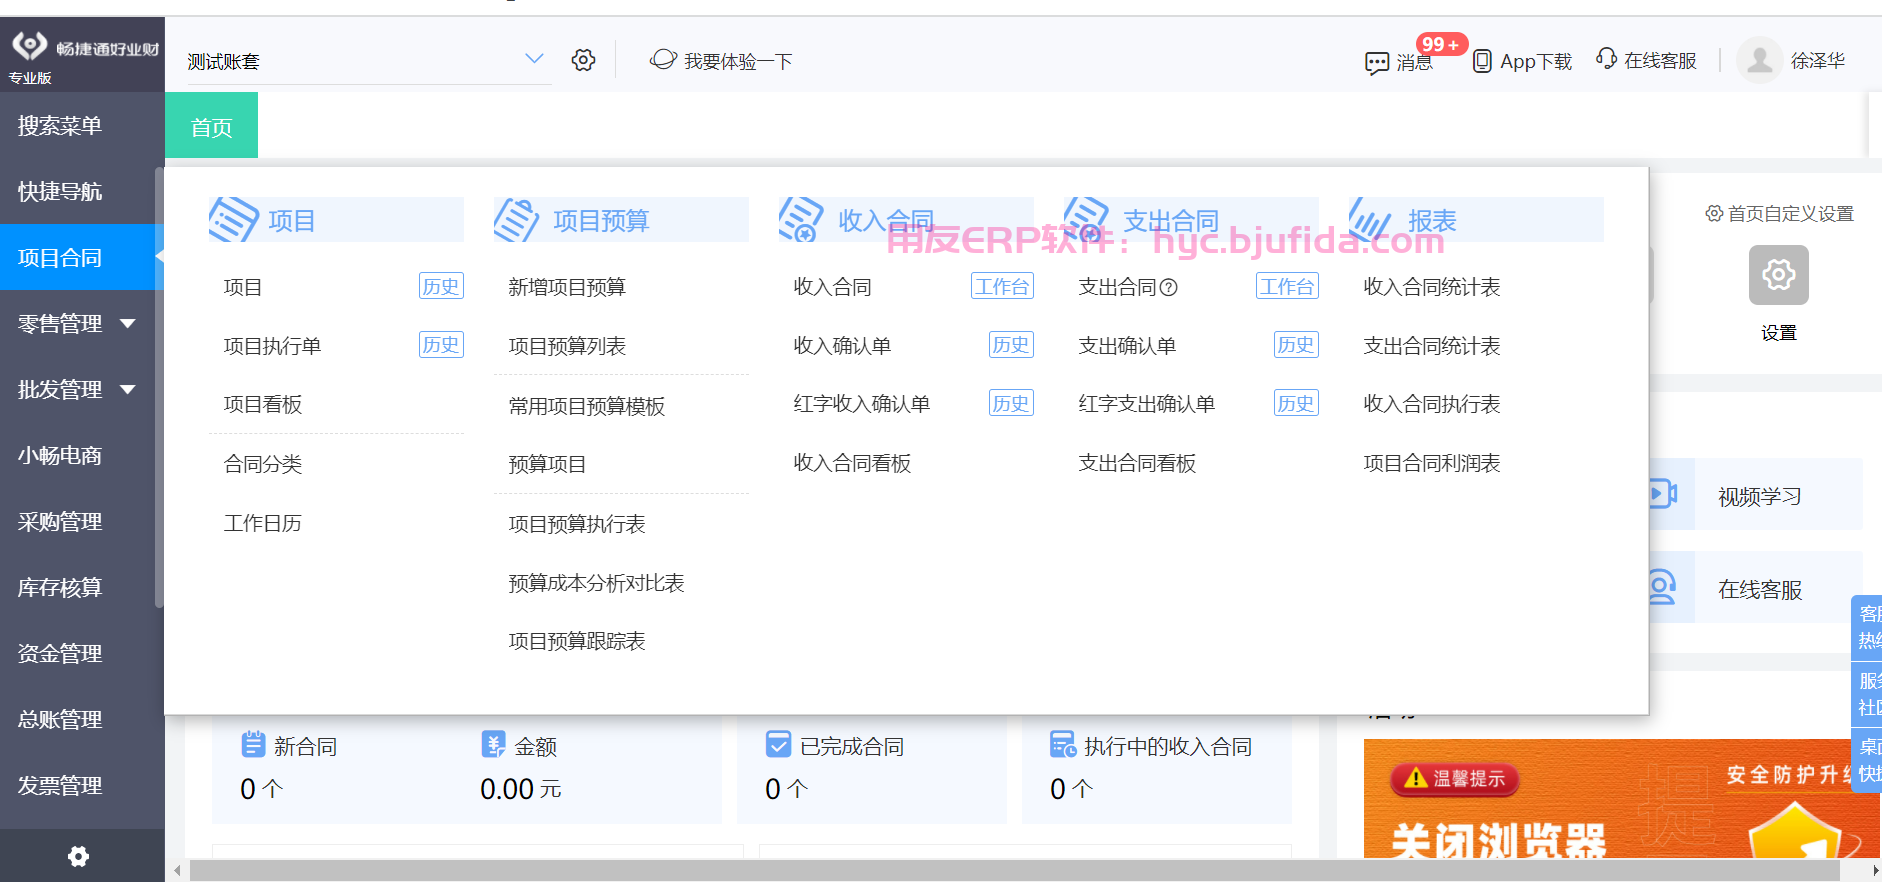Open 小畅电商 in the sidebar
Screen dimensions: 1882x882
60,456
